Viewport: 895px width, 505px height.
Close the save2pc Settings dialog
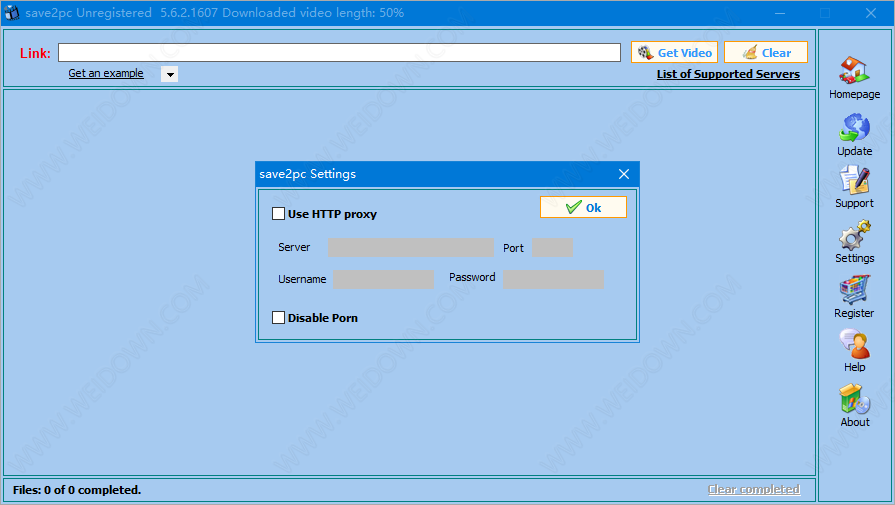624,174
